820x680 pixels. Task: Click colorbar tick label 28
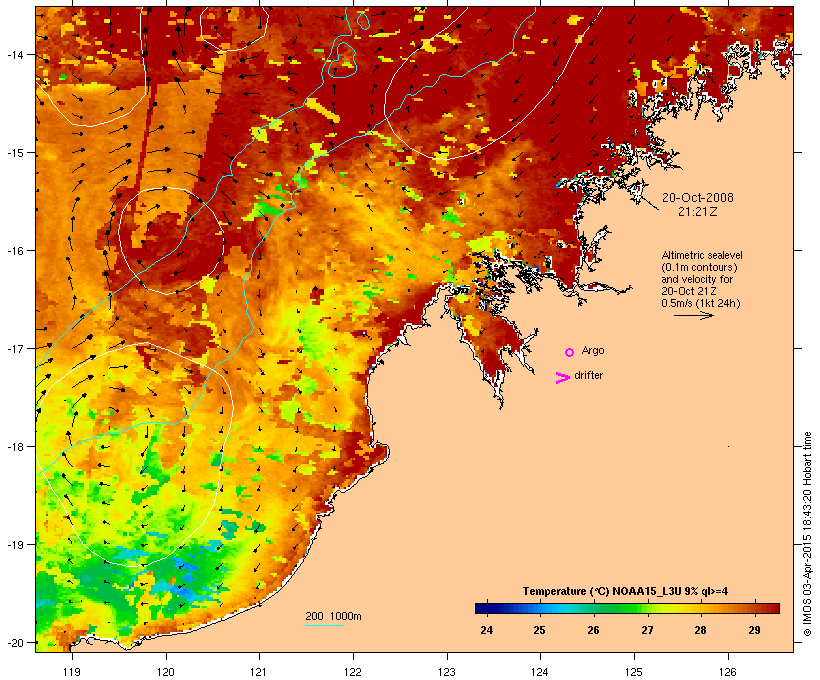700,630
